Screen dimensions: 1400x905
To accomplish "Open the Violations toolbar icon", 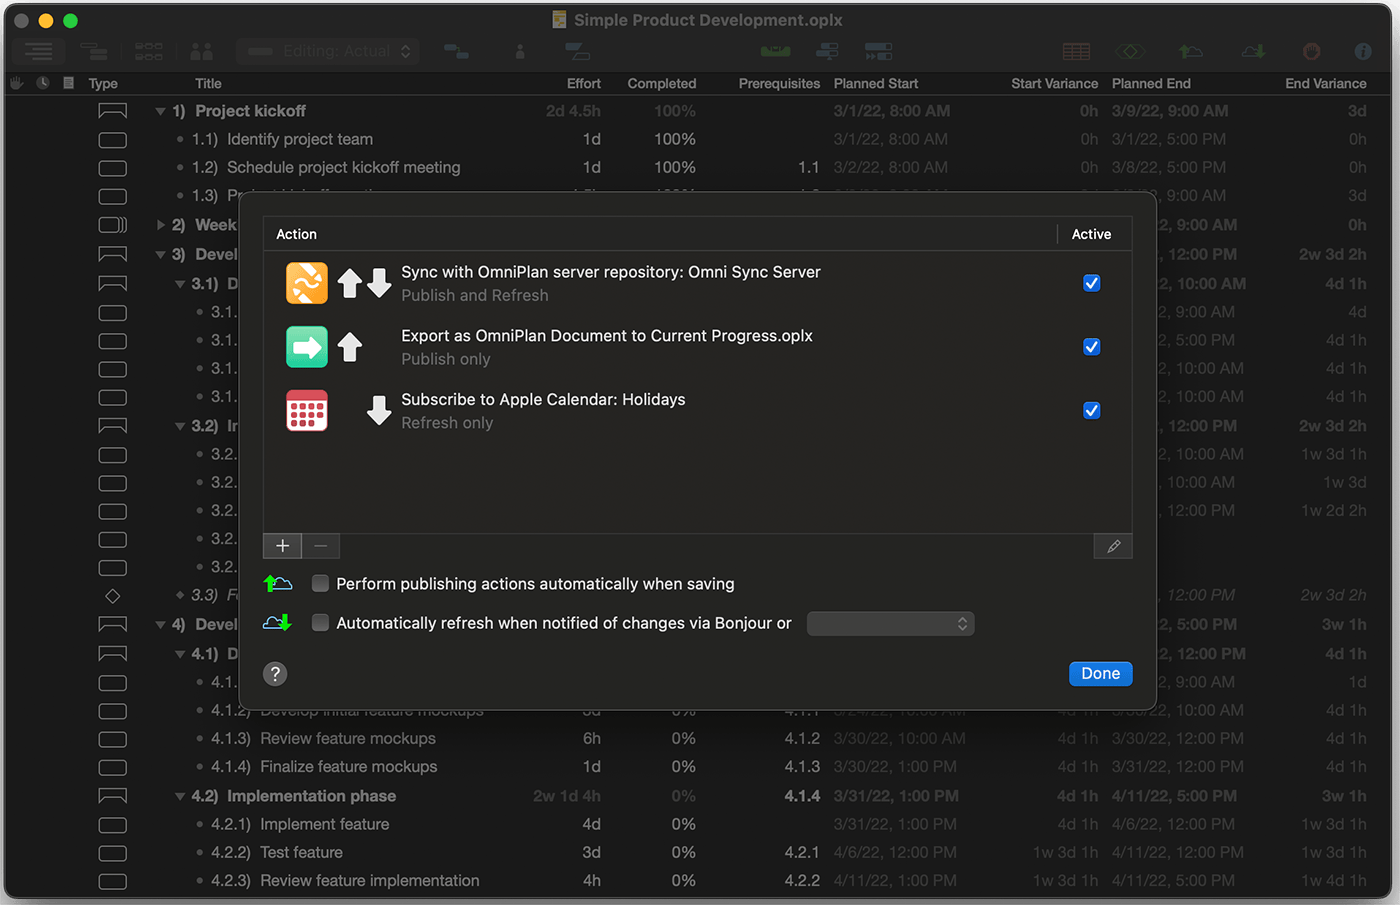I will [1311, 51].
